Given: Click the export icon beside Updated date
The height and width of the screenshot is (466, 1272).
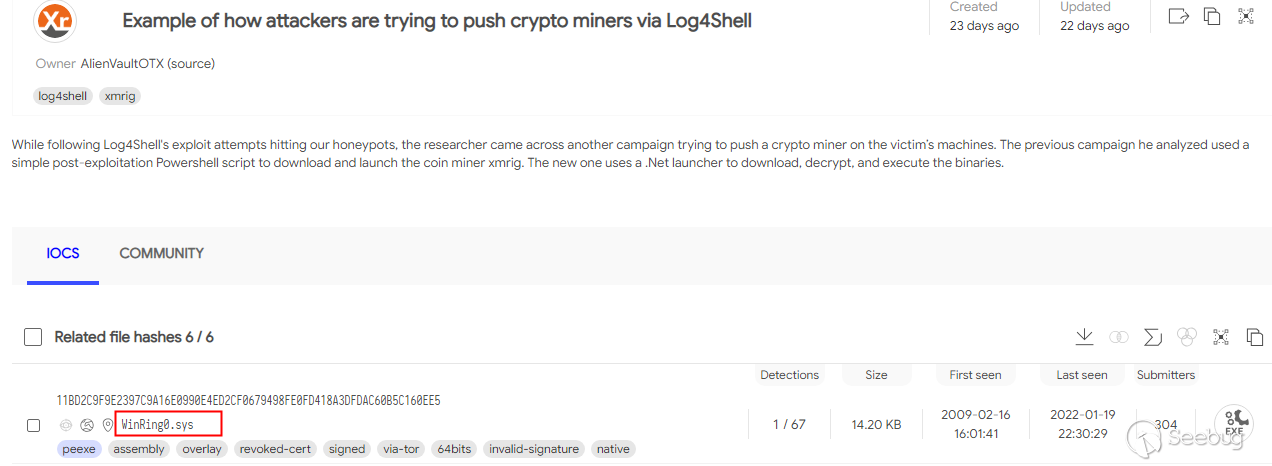Looking at the screenshot, I should 1179,16.
